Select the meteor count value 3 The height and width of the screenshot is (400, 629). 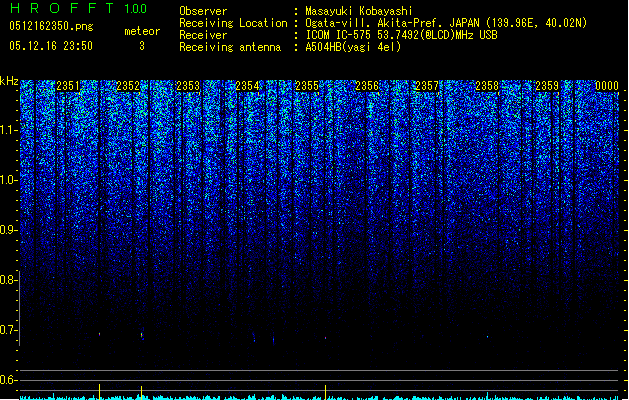pos(142,46)
